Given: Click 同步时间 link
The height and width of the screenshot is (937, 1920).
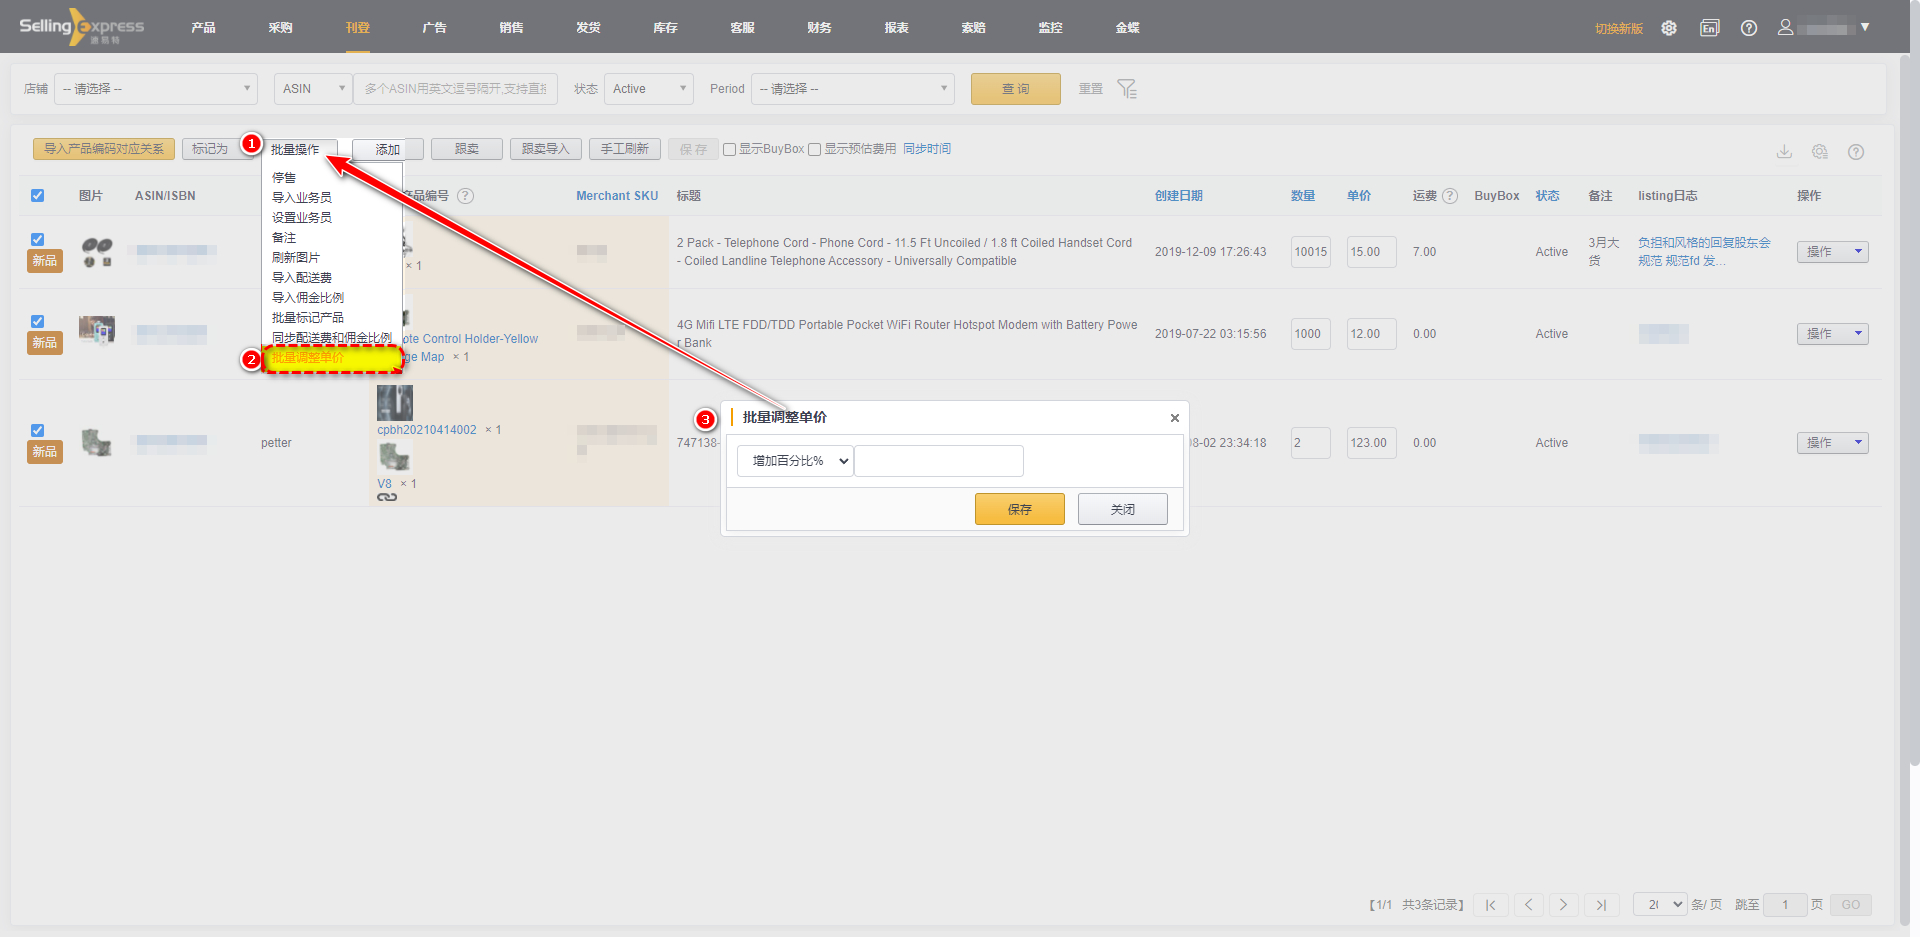Looking at the screenshot, I should pos(927,149).
